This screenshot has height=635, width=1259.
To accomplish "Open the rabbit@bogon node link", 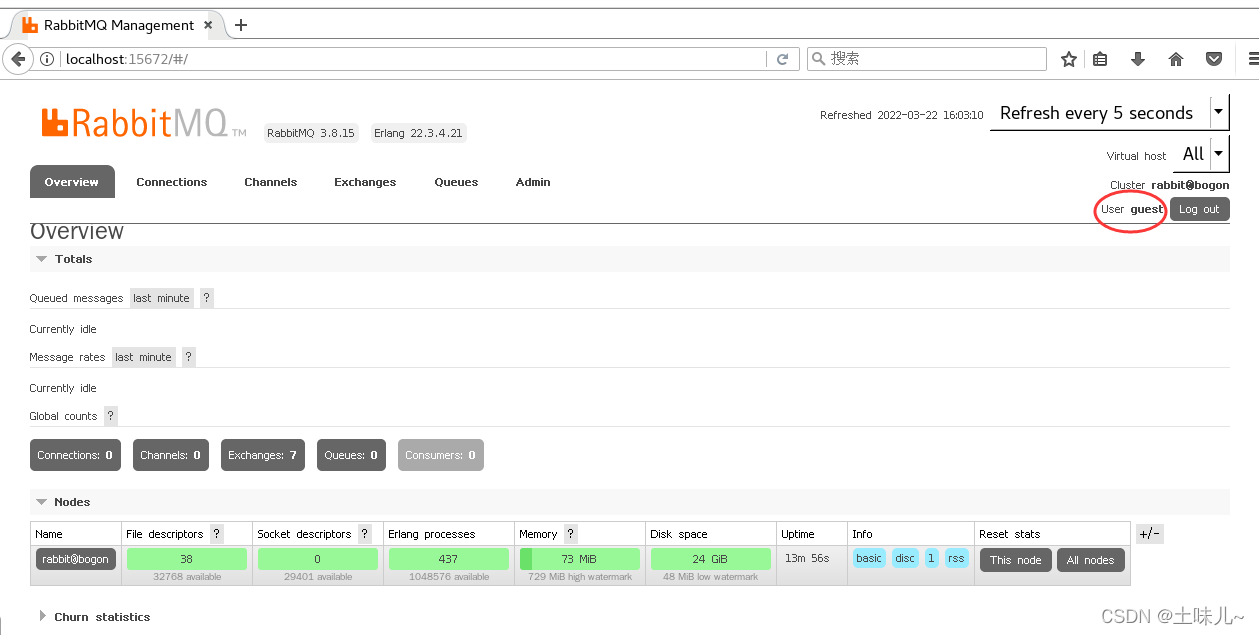I will click(76, 559).
